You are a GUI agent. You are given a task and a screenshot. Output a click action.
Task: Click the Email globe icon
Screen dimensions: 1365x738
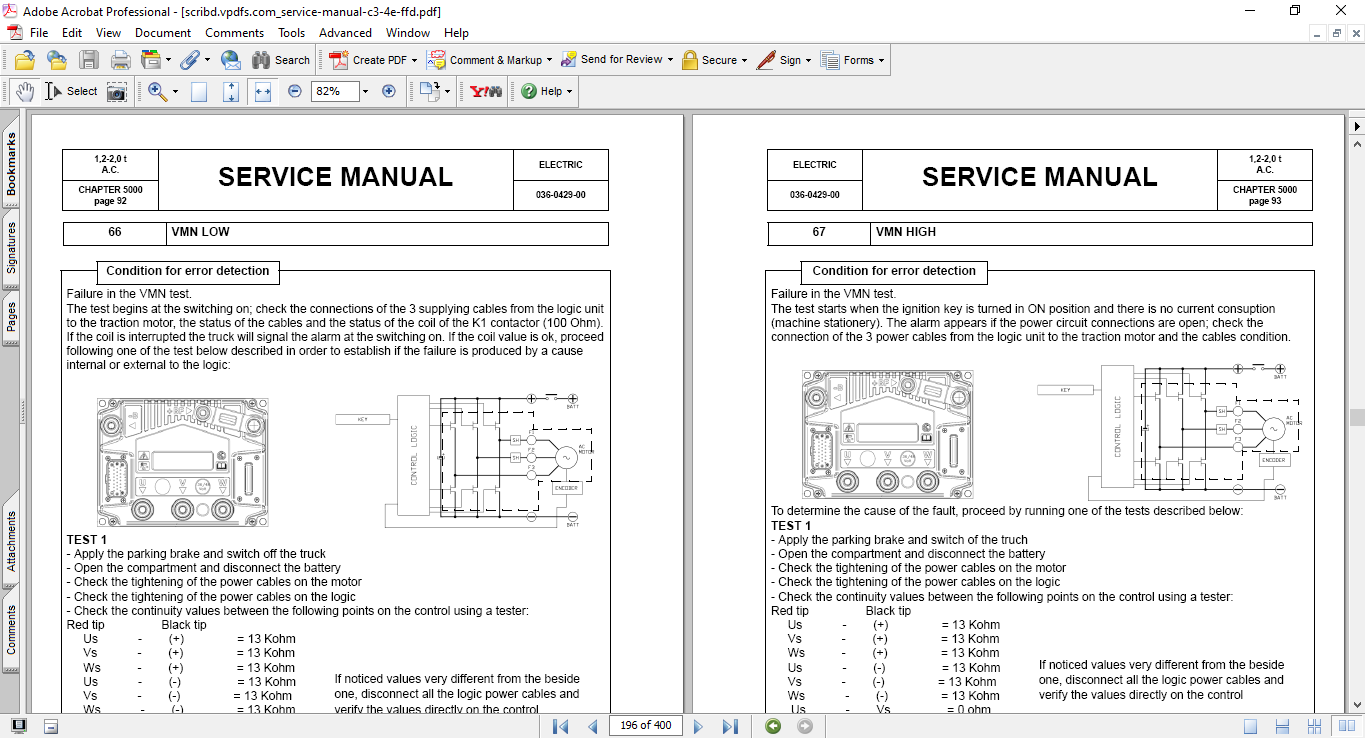[230, 60]
